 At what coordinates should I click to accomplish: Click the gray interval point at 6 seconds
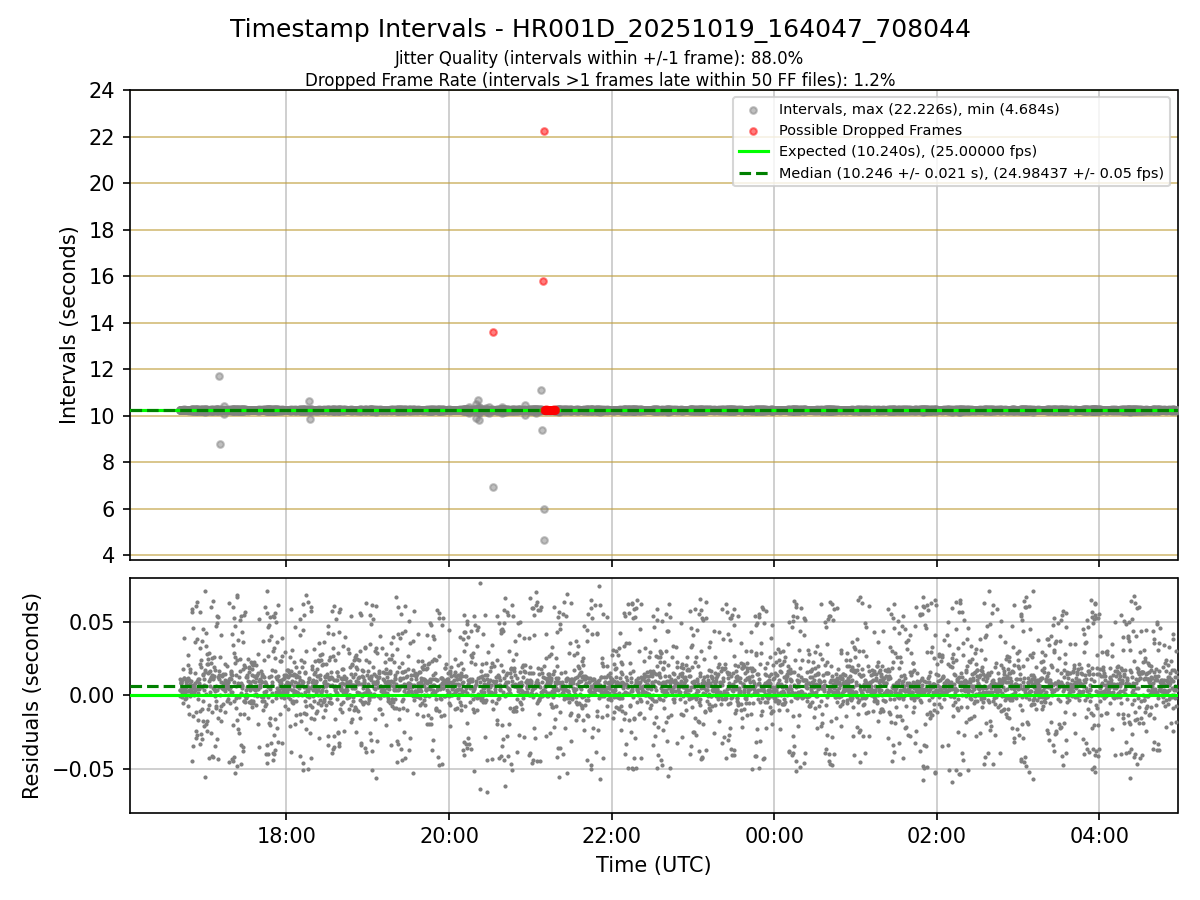coord(544,509)
